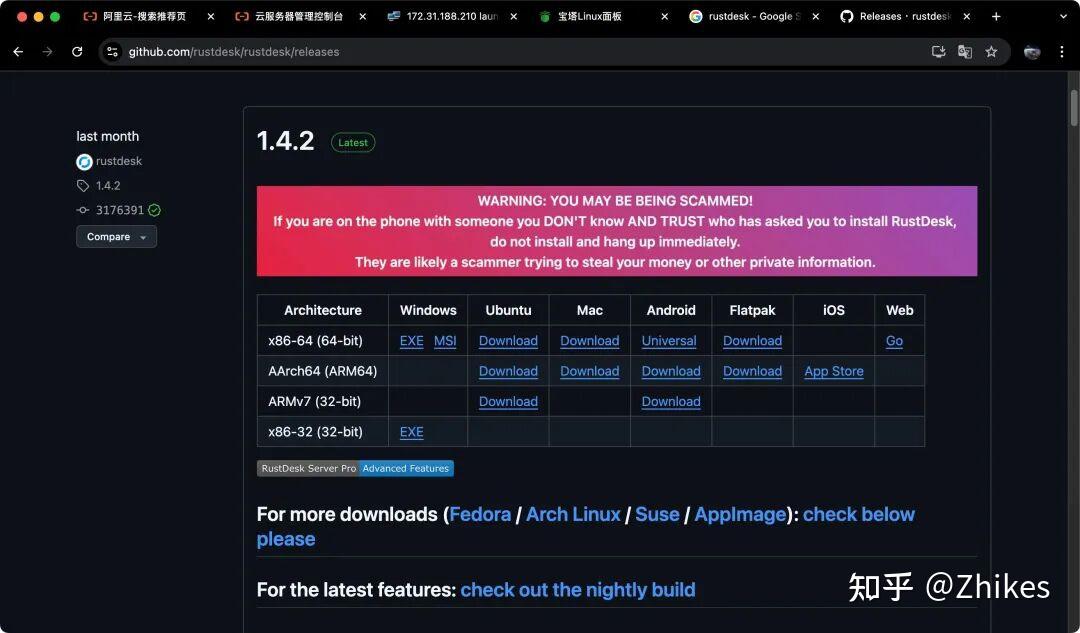Click Ubuntu ARMv7 Download link
The image size is (1080, 633).
pyautogui.click(x=508, y=402)
